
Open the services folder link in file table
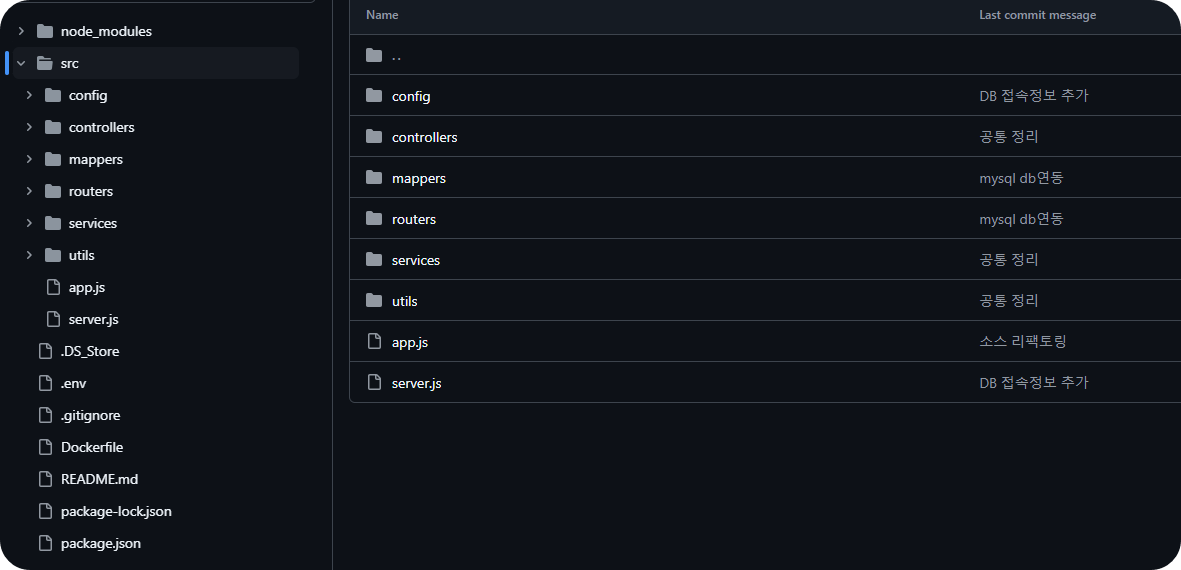click(x=416, y=260)
